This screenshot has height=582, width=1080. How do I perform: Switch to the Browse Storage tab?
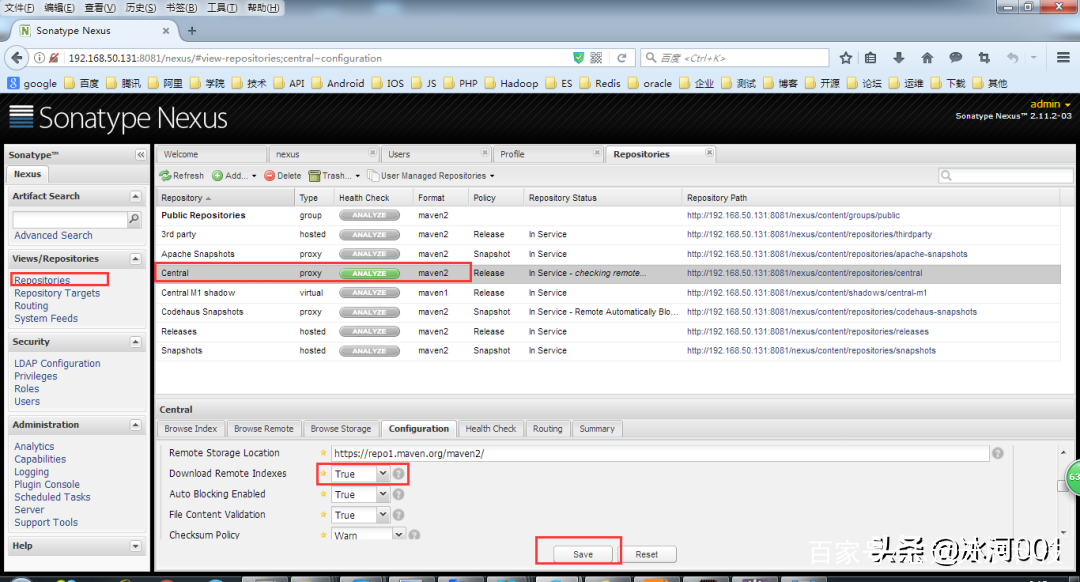(x=341, y=428)
